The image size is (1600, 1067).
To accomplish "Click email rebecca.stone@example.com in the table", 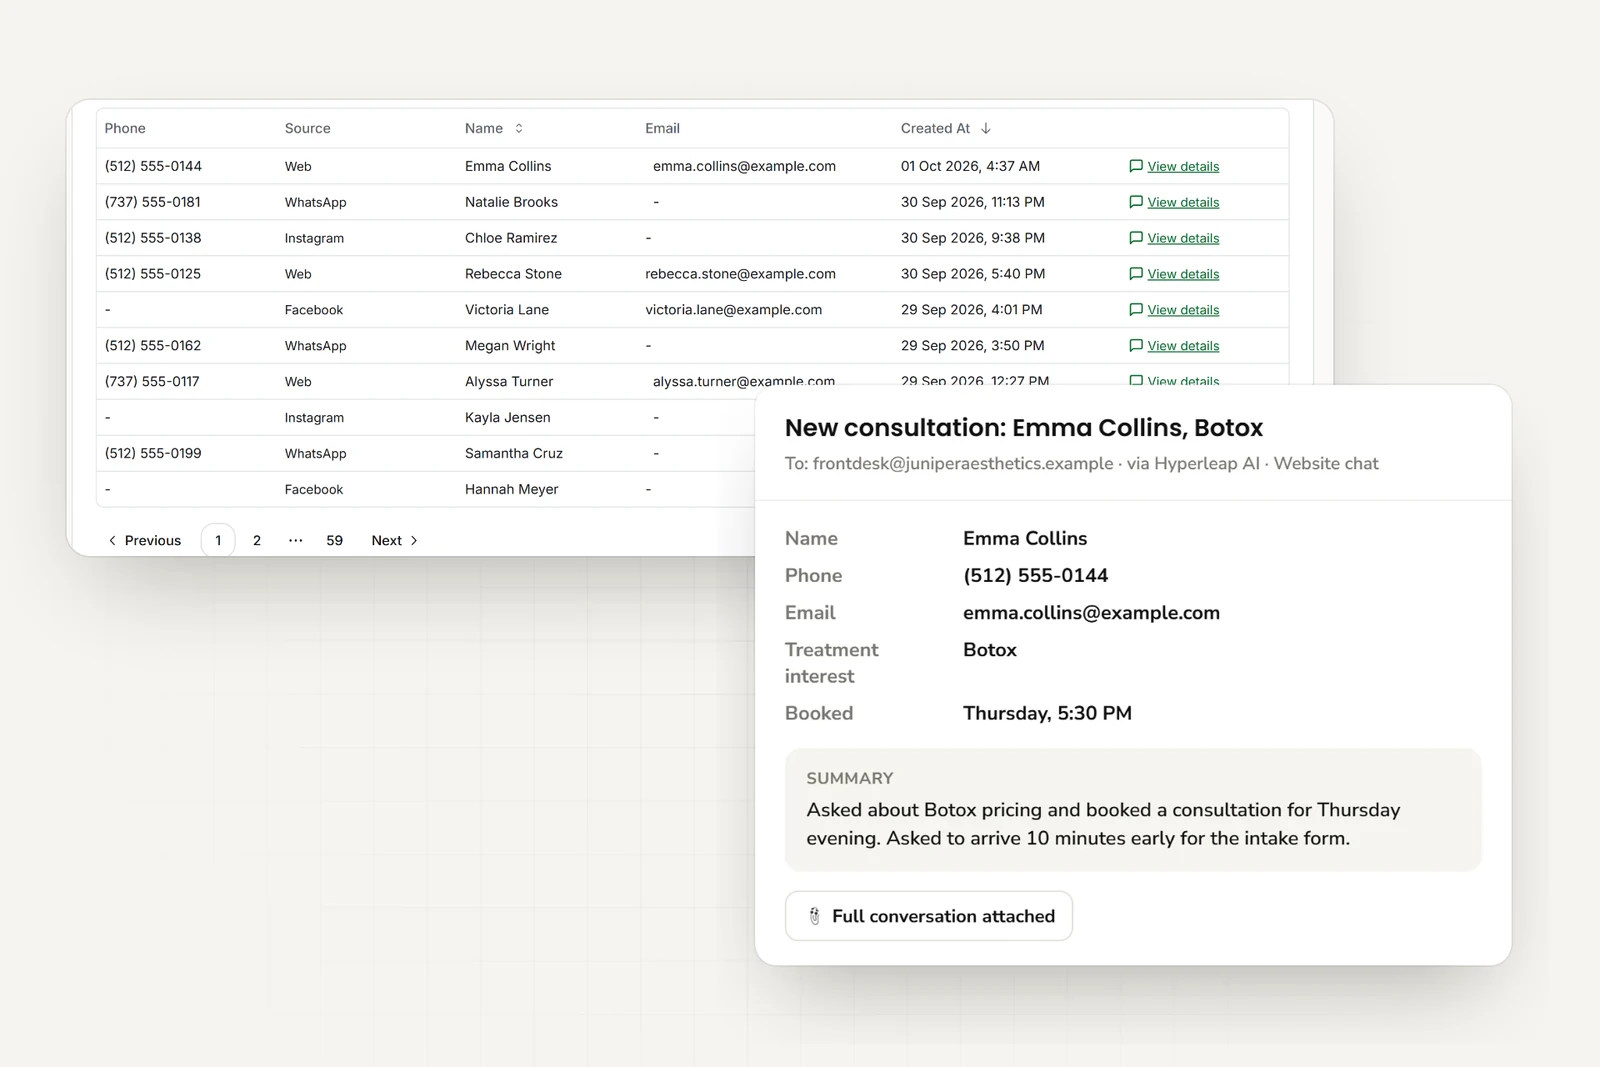I will [740, 274].
